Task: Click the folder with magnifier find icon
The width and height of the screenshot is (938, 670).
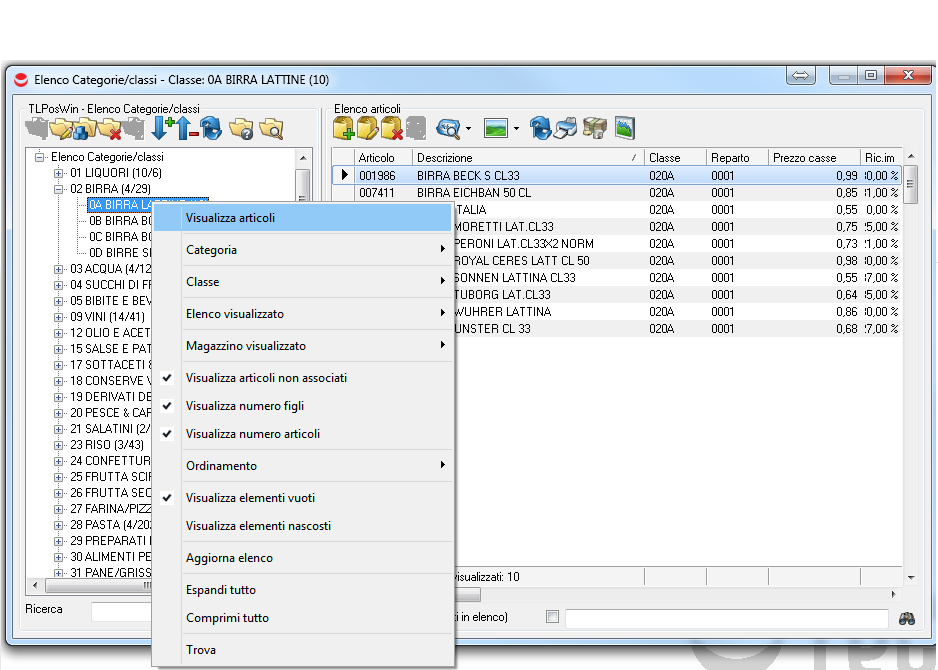Action: coord(271,128)
